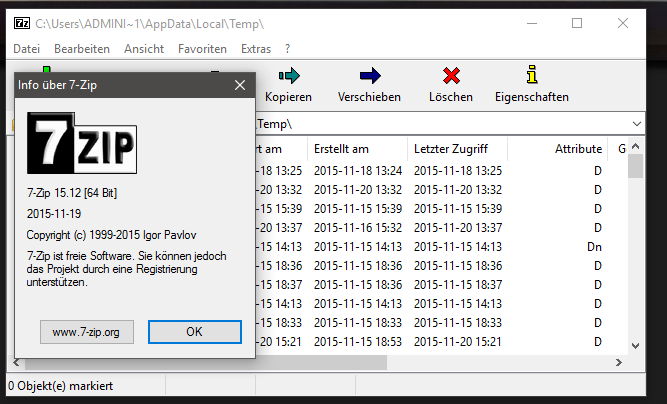Click the status bar text 0 Objekt(e) markiert
The height and width of the screenshot is (404, 667).
tap(60, 386)
